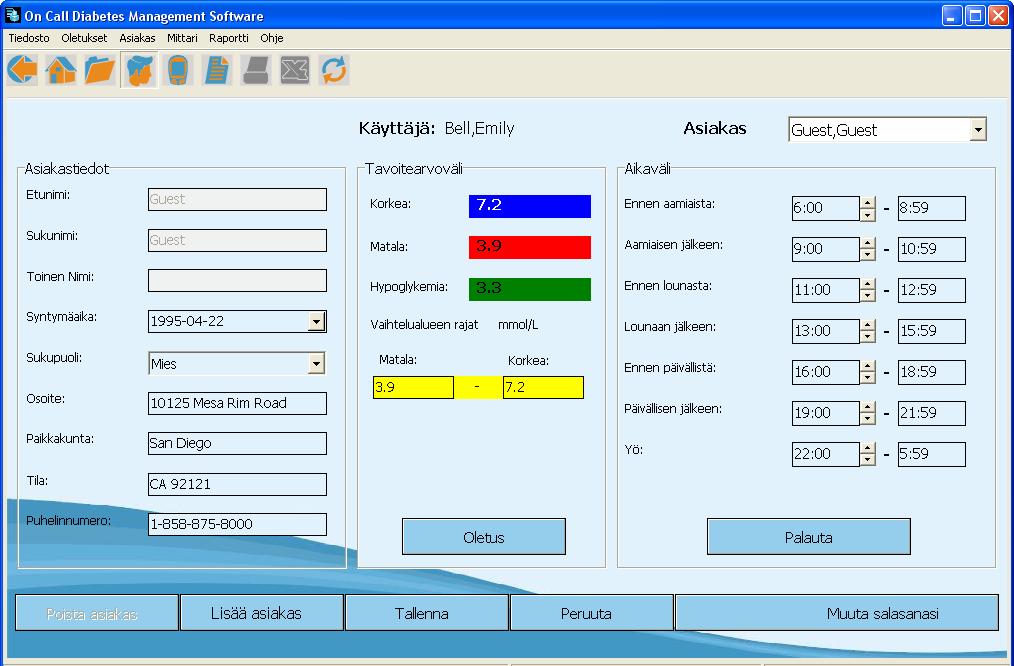The width and height of the screenshot is (1014, 666).
Task: Click the 10:59 end time field
Action: (x=932, y=249)
